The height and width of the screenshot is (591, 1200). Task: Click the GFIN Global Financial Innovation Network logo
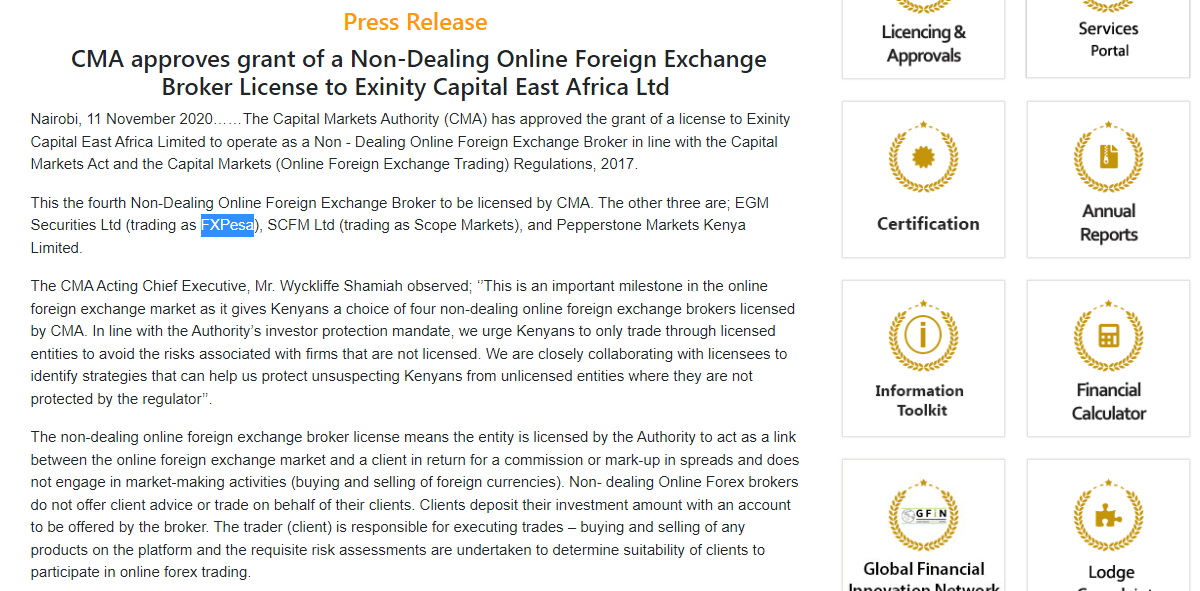point(923,515)
